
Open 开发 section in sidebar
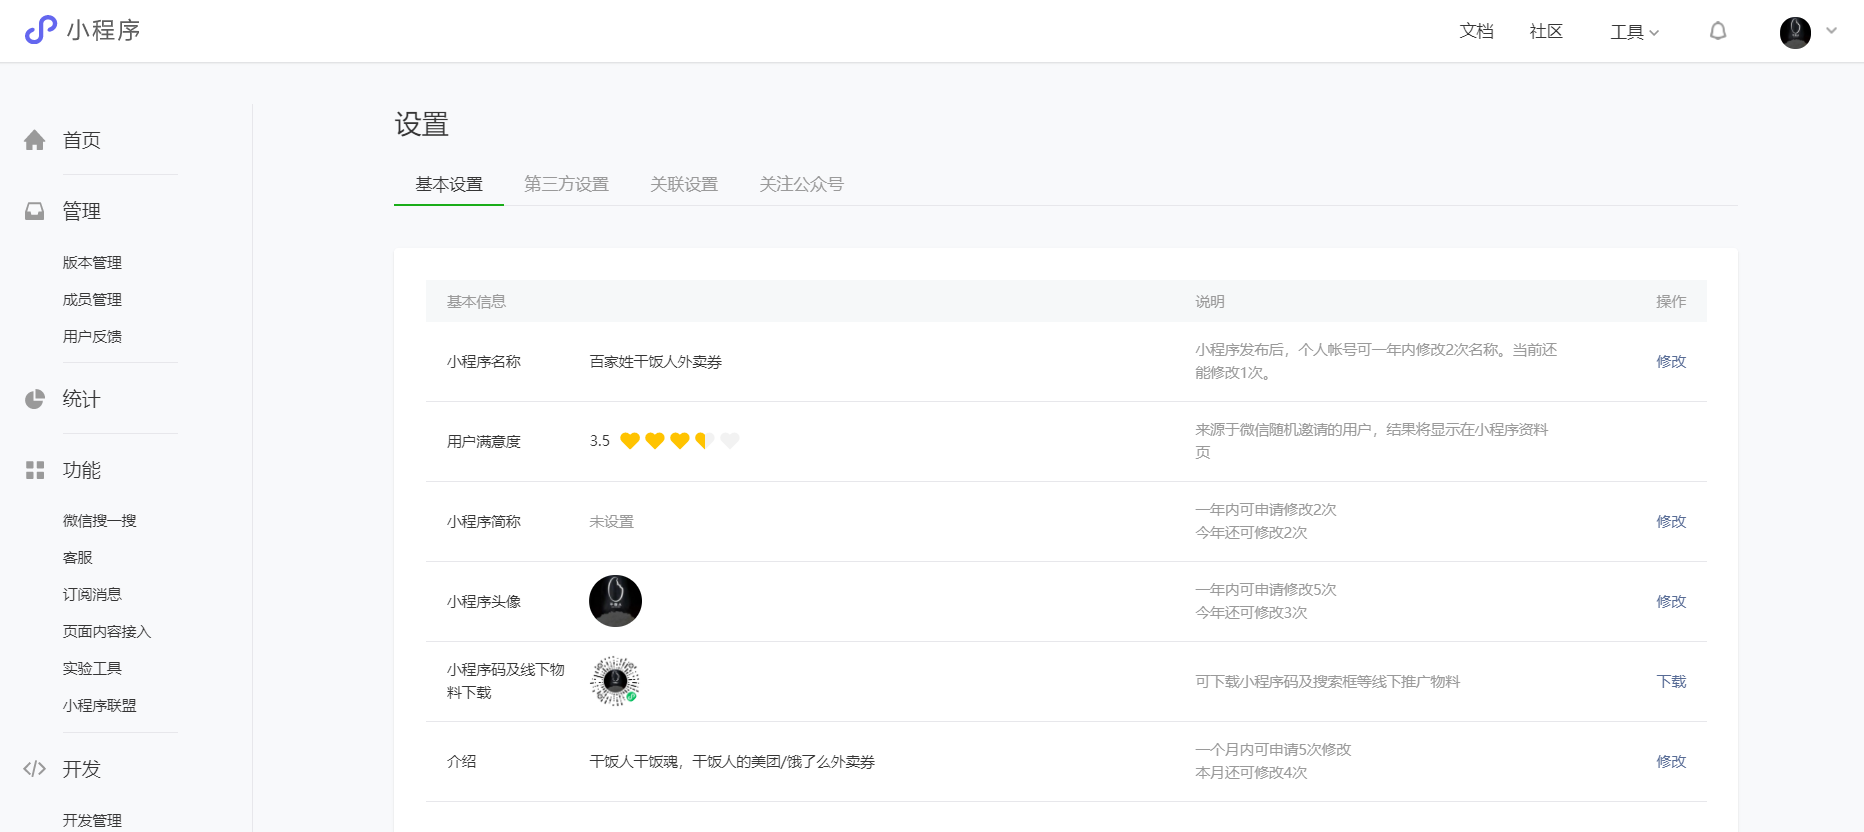click(x=82, y=769)
